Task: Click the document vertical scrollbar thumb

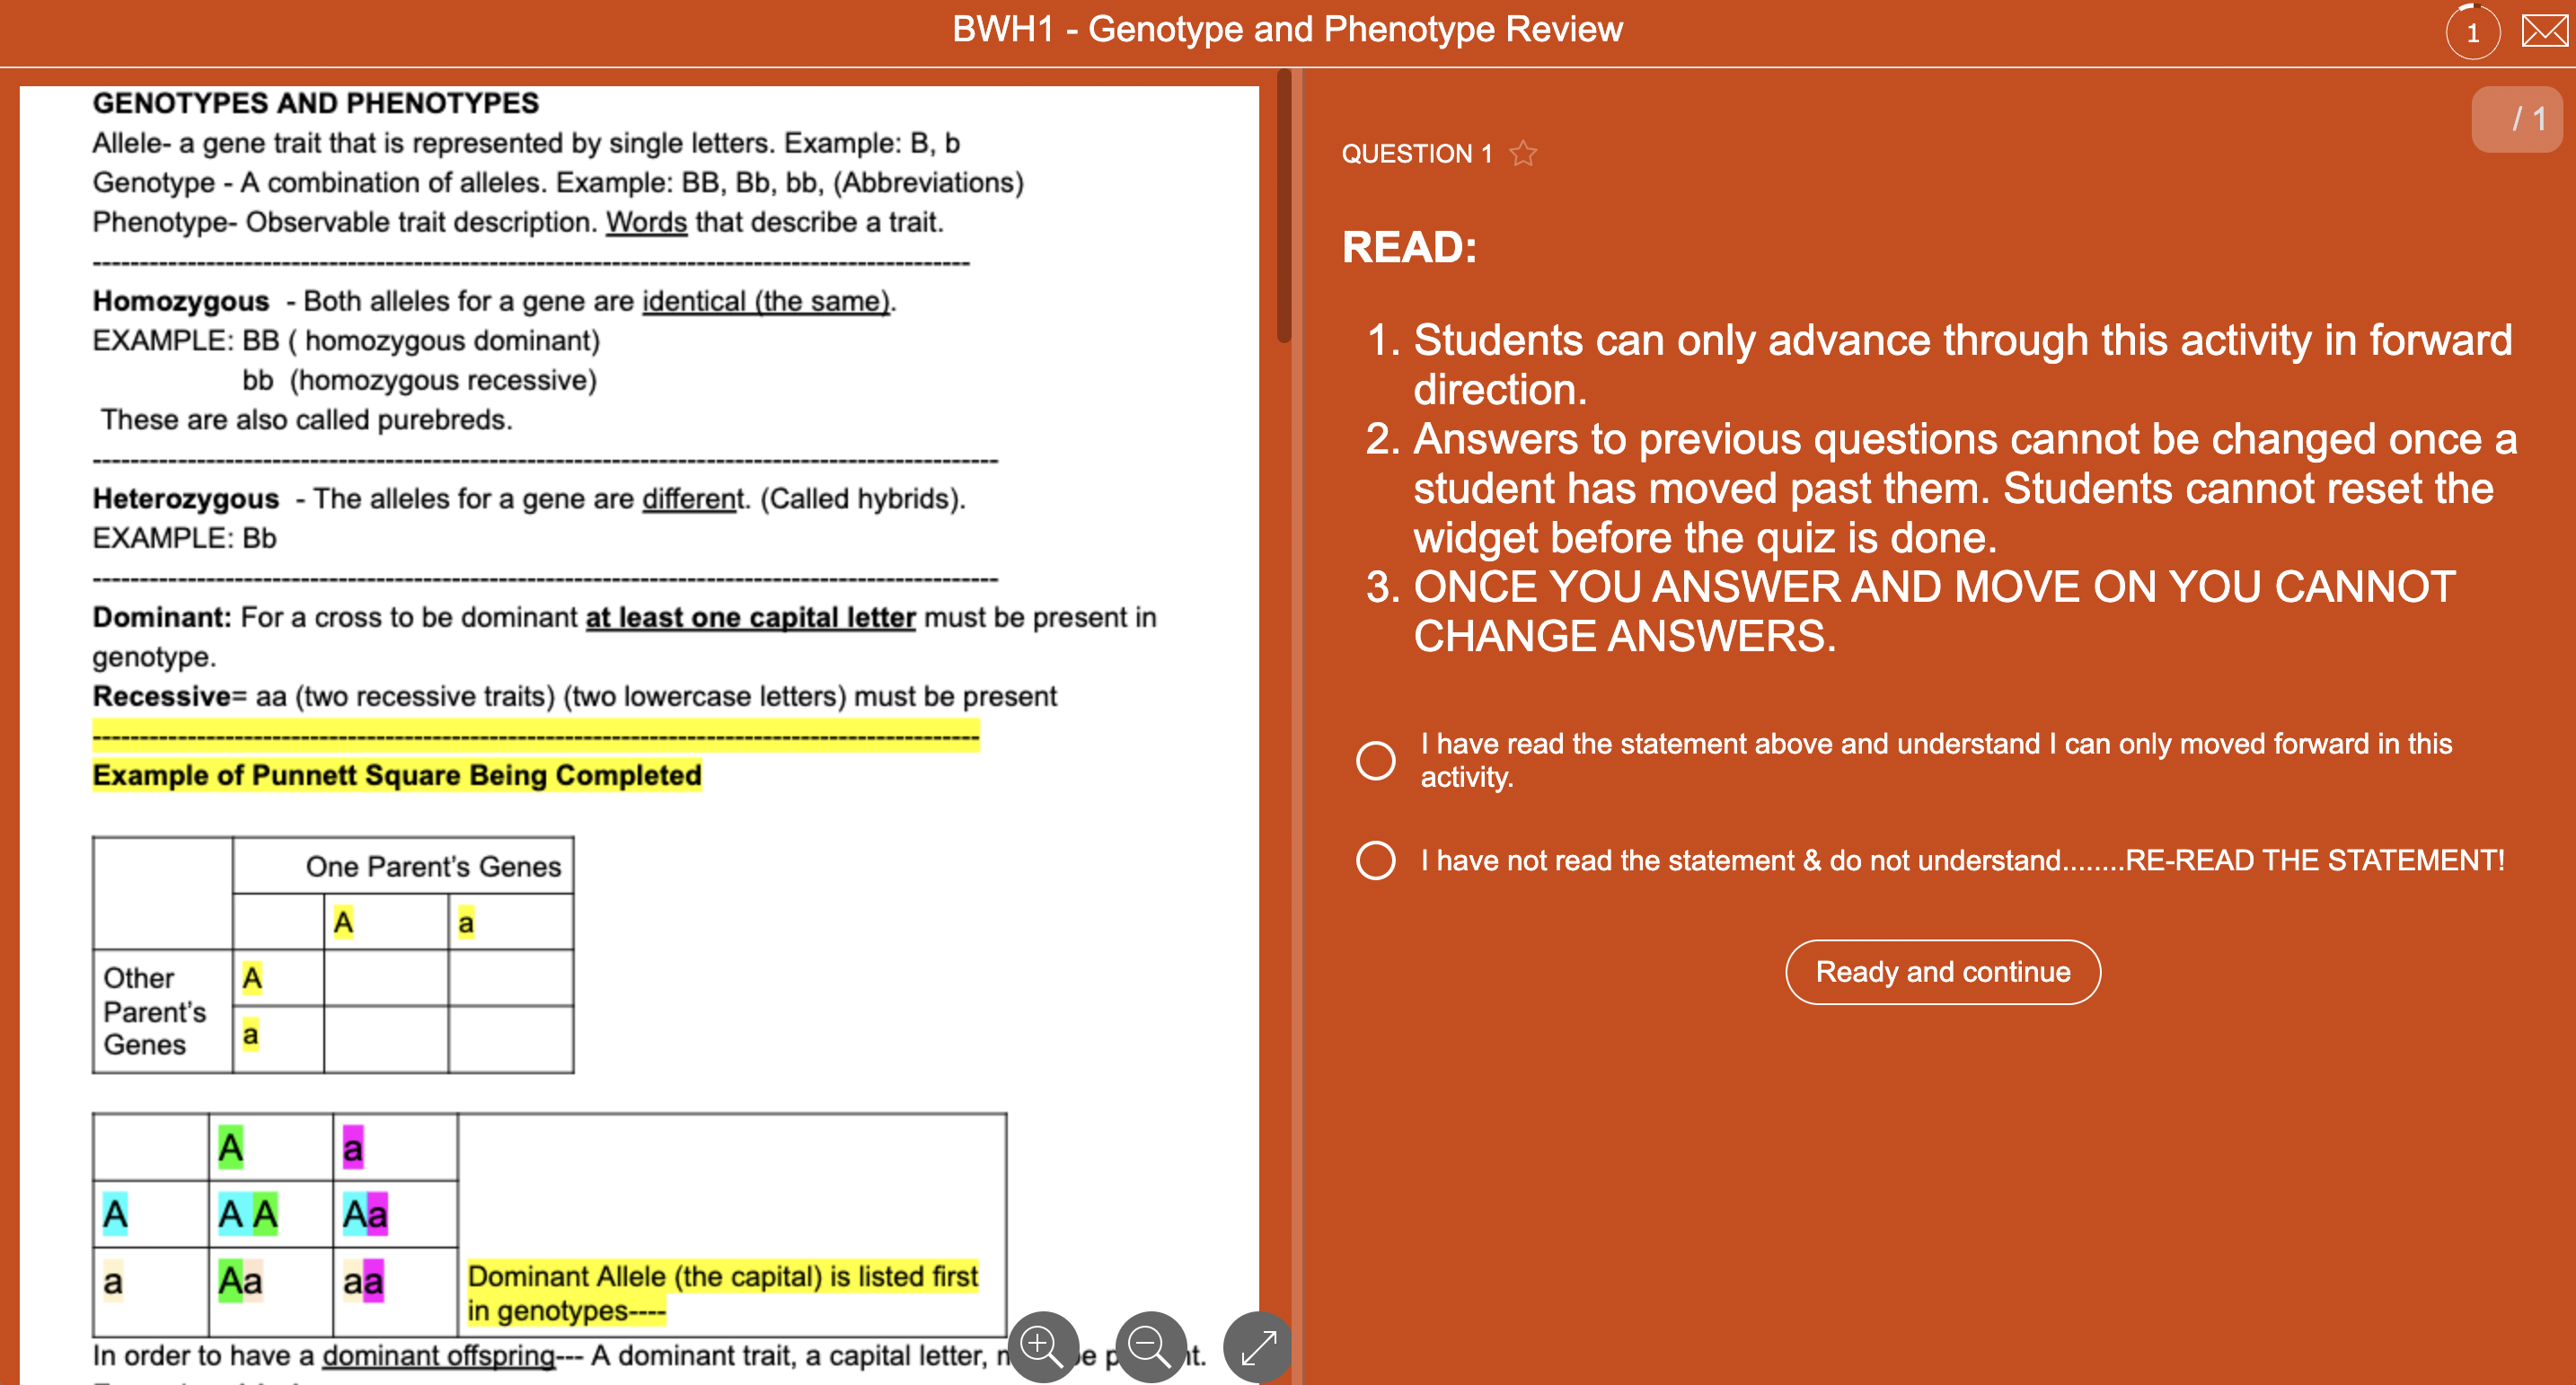Action: 1284,205
